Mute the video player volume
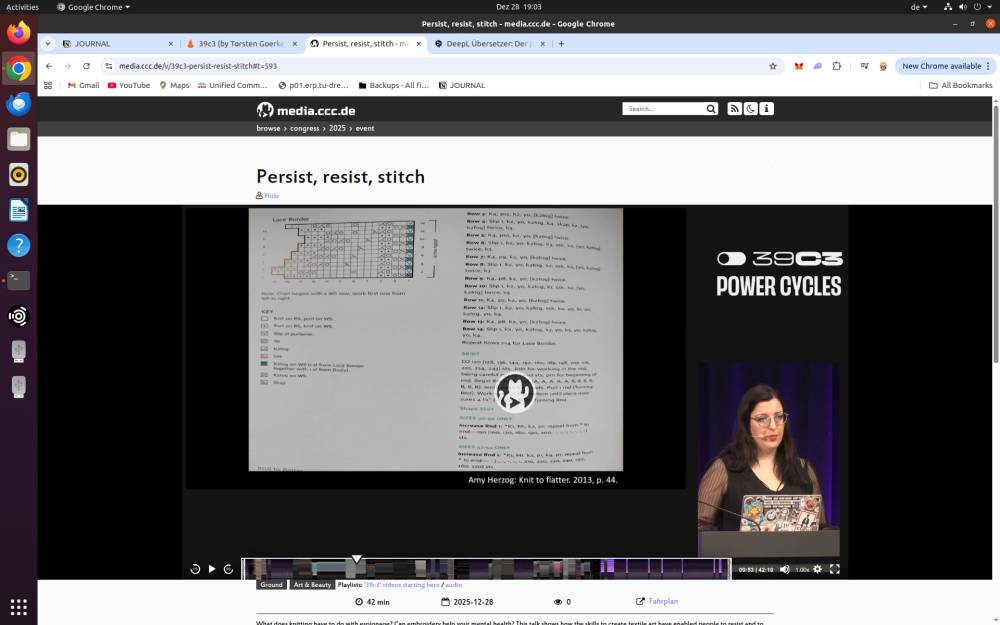 coord(784,569)
